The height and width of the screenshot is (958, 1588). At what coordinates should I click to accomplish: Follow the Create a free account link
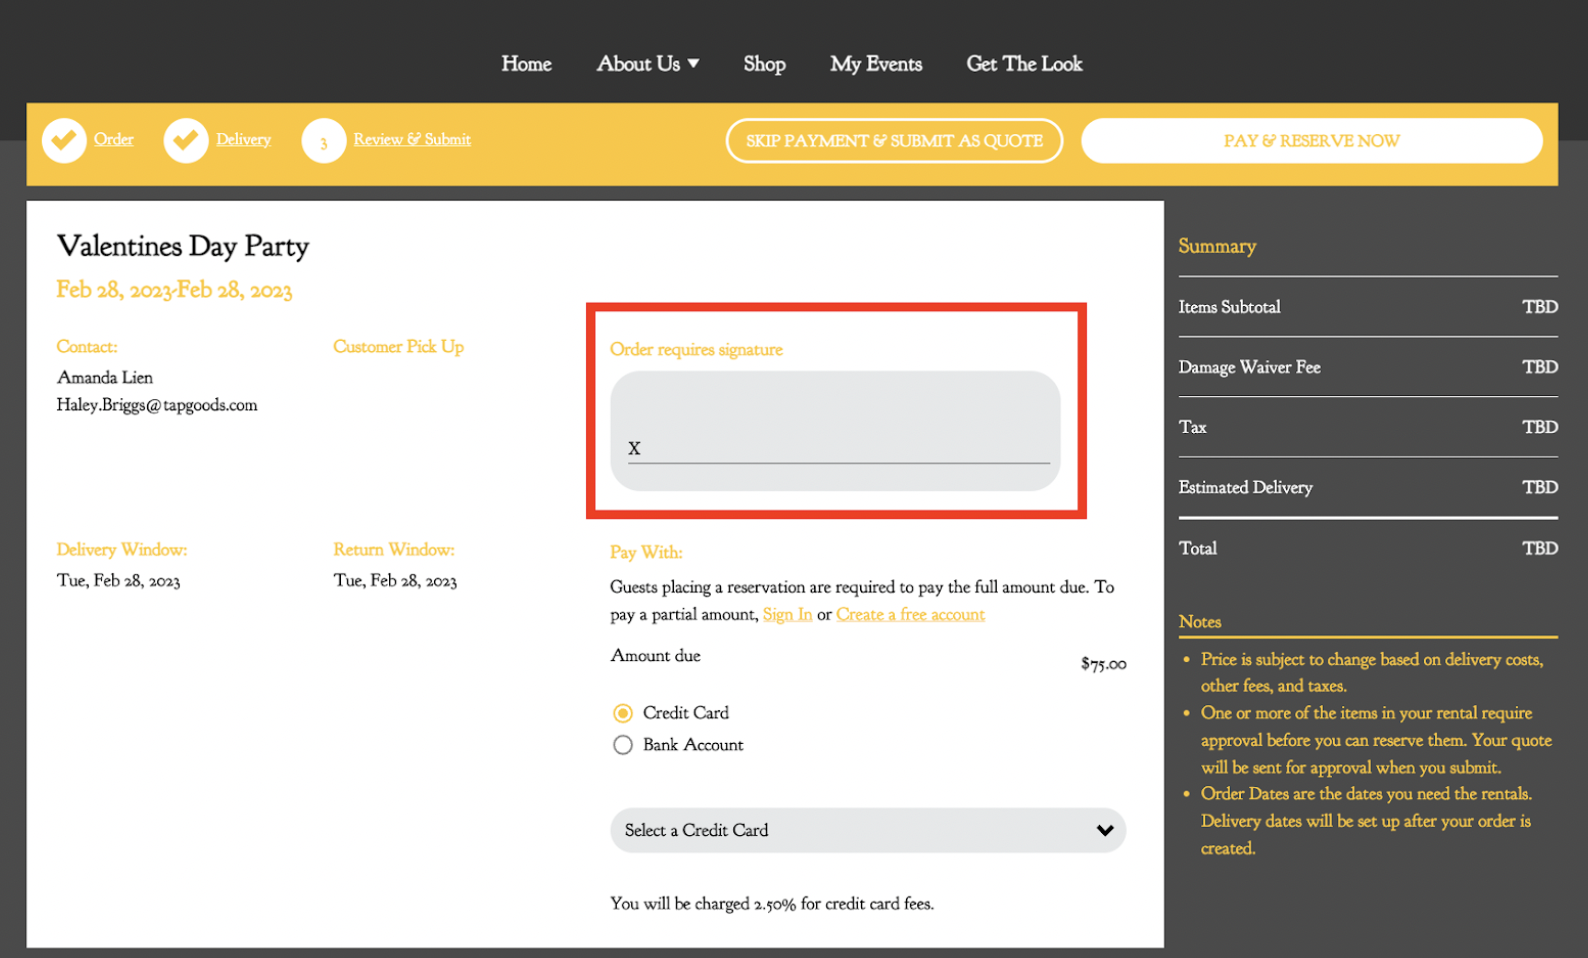[x=910, y=614]
